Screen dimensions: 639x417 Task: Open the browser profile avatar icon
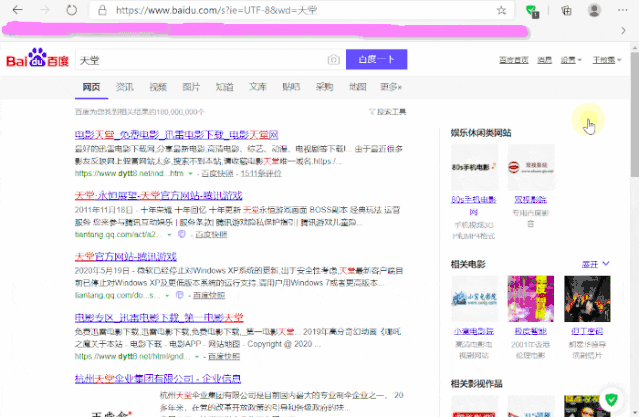click(x=593, y=10)
